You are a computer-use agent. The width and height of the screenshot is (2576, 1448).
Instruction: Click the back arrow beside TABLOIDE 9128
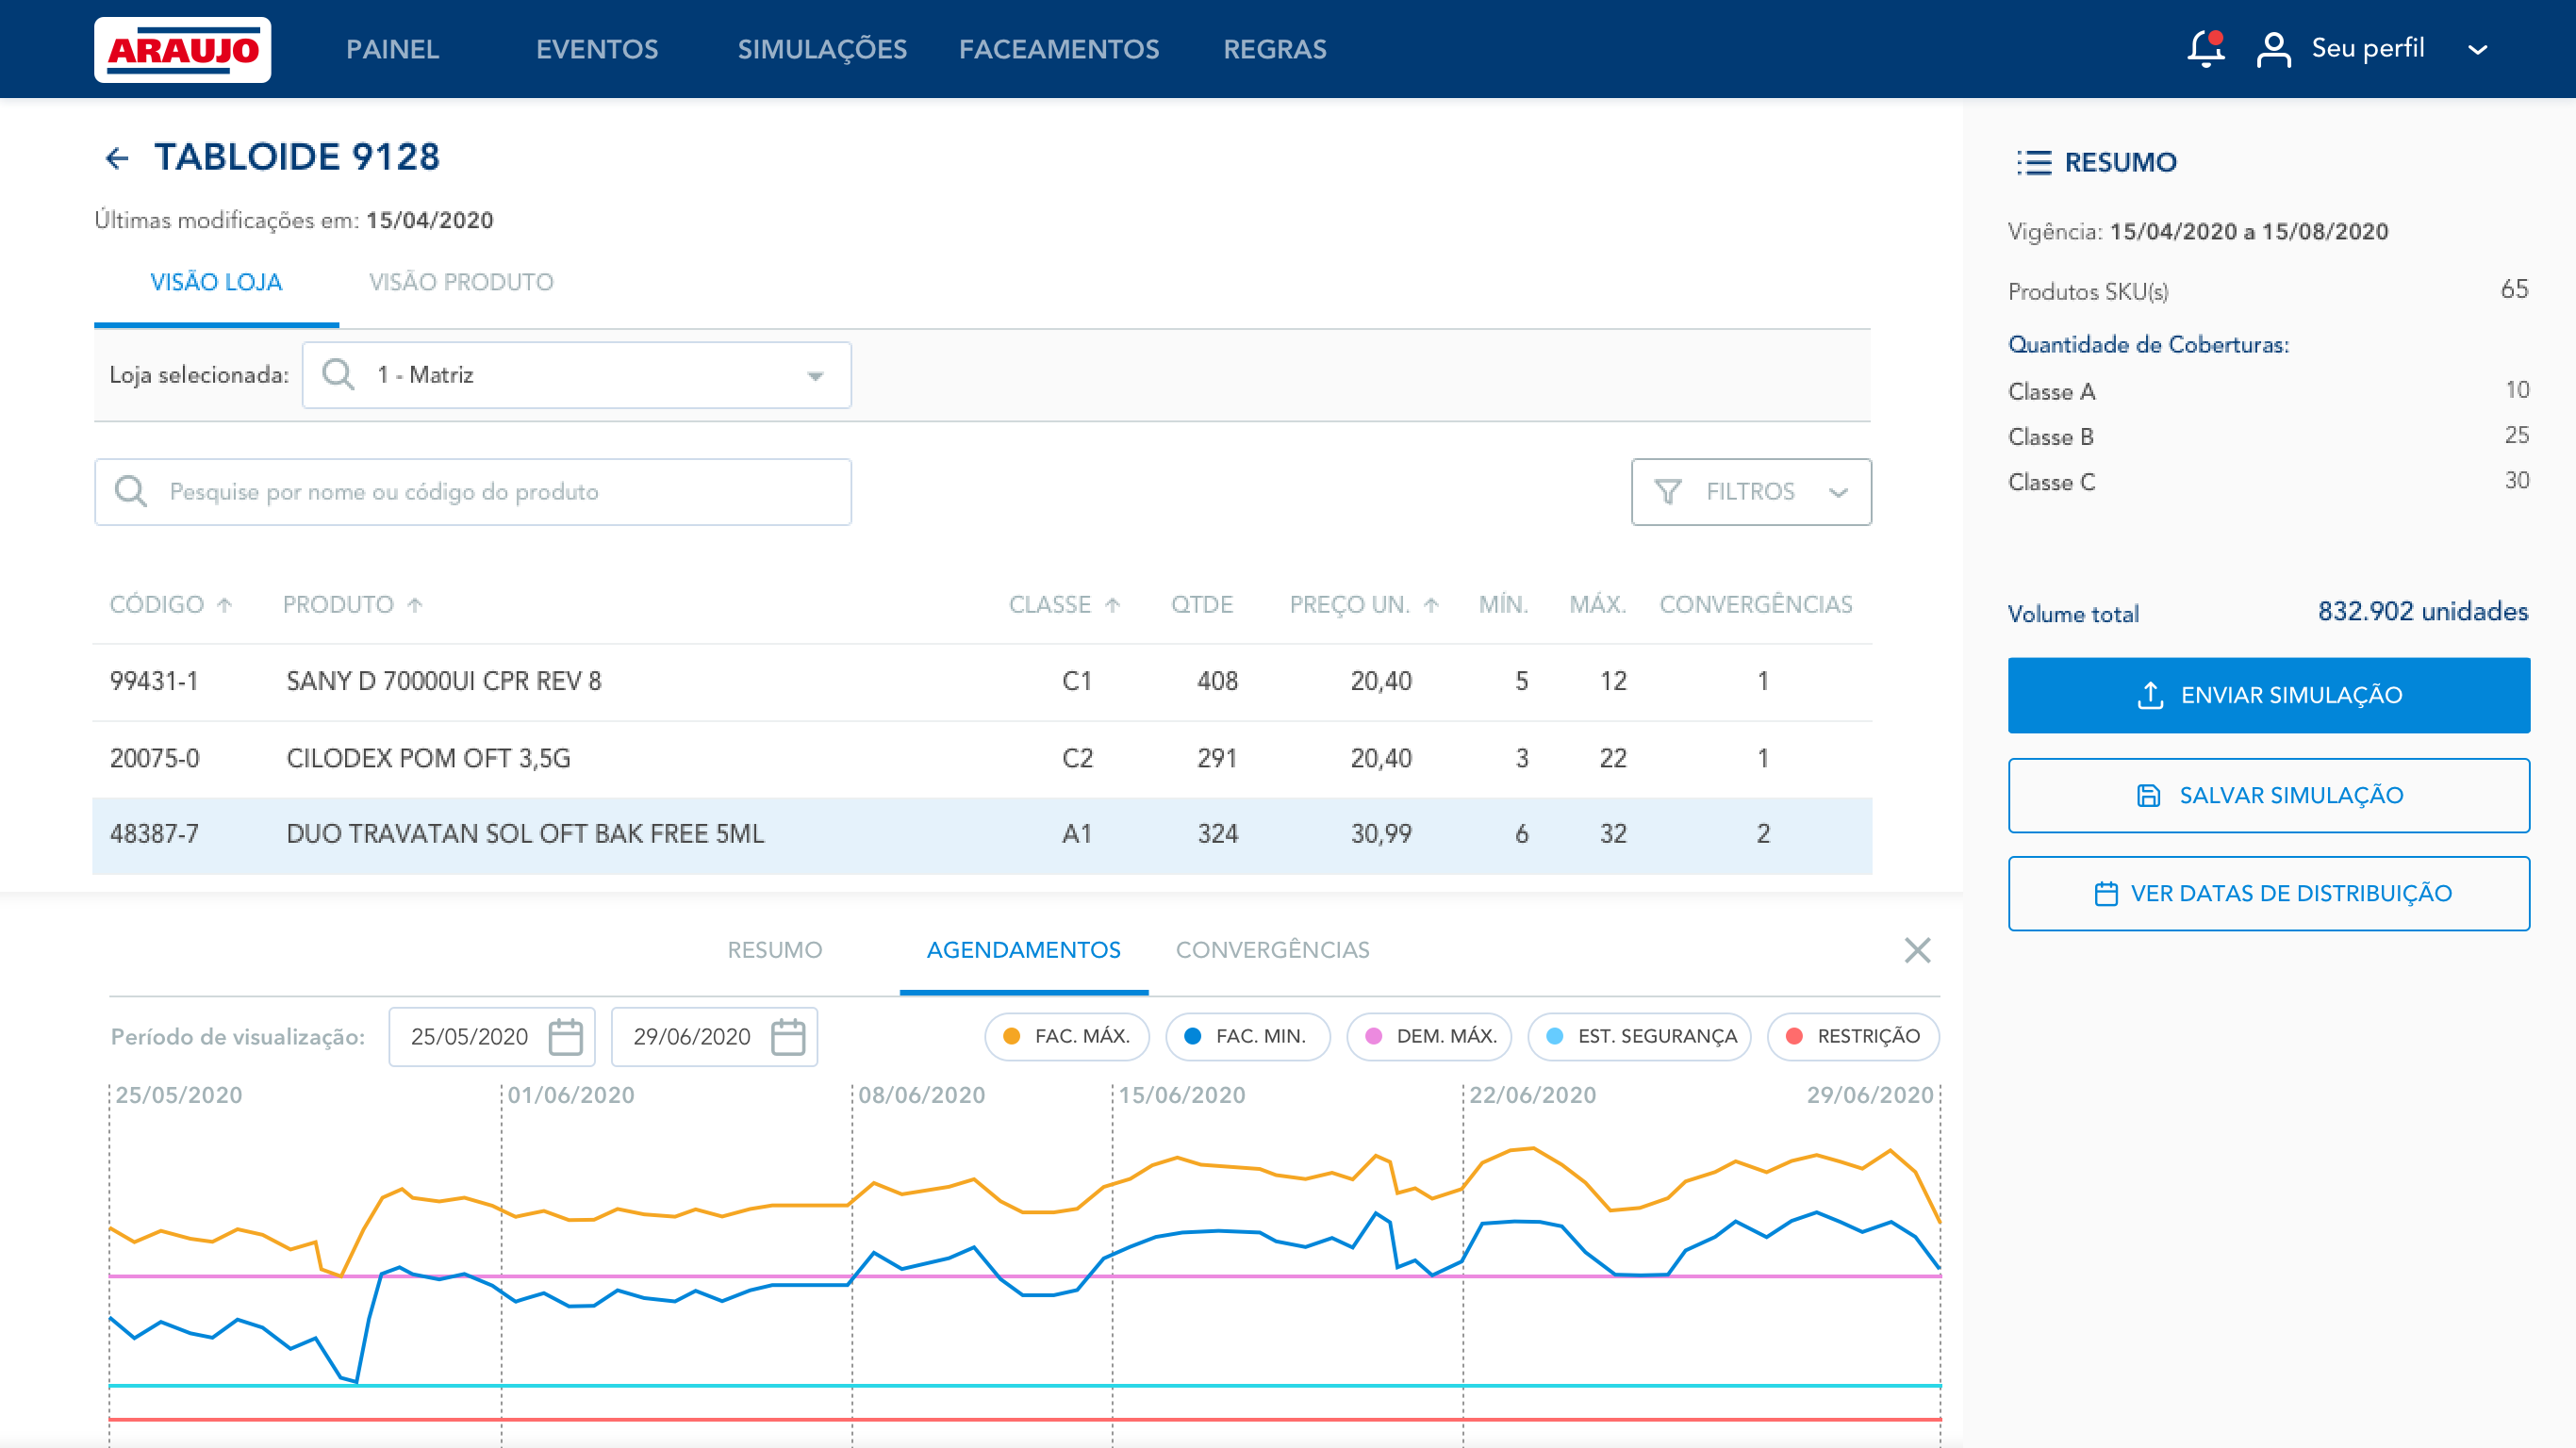[x=117, y=158]
